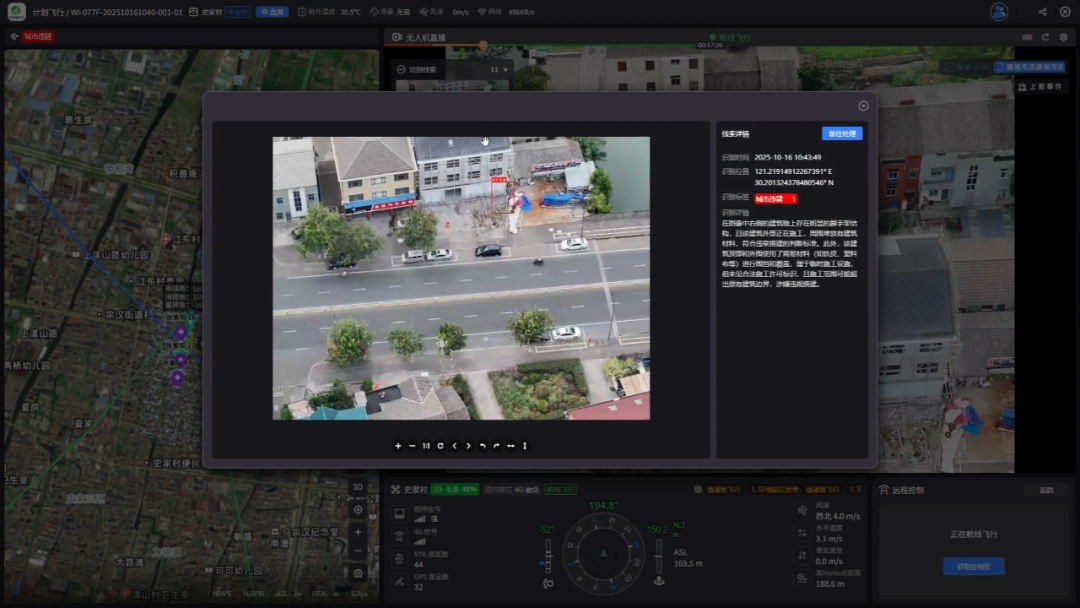Toggle the 3D map view
1080x608 pixels.
pyautogui.click(x=357, y=487)
